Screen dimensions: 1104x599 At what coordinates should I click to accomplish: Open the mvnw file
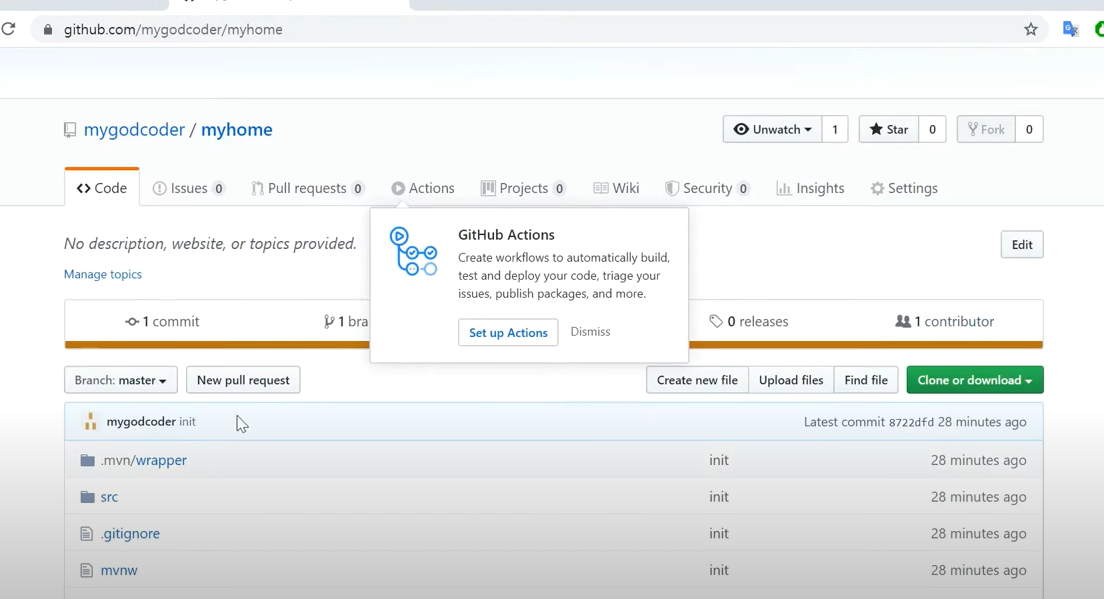(119, 570)
